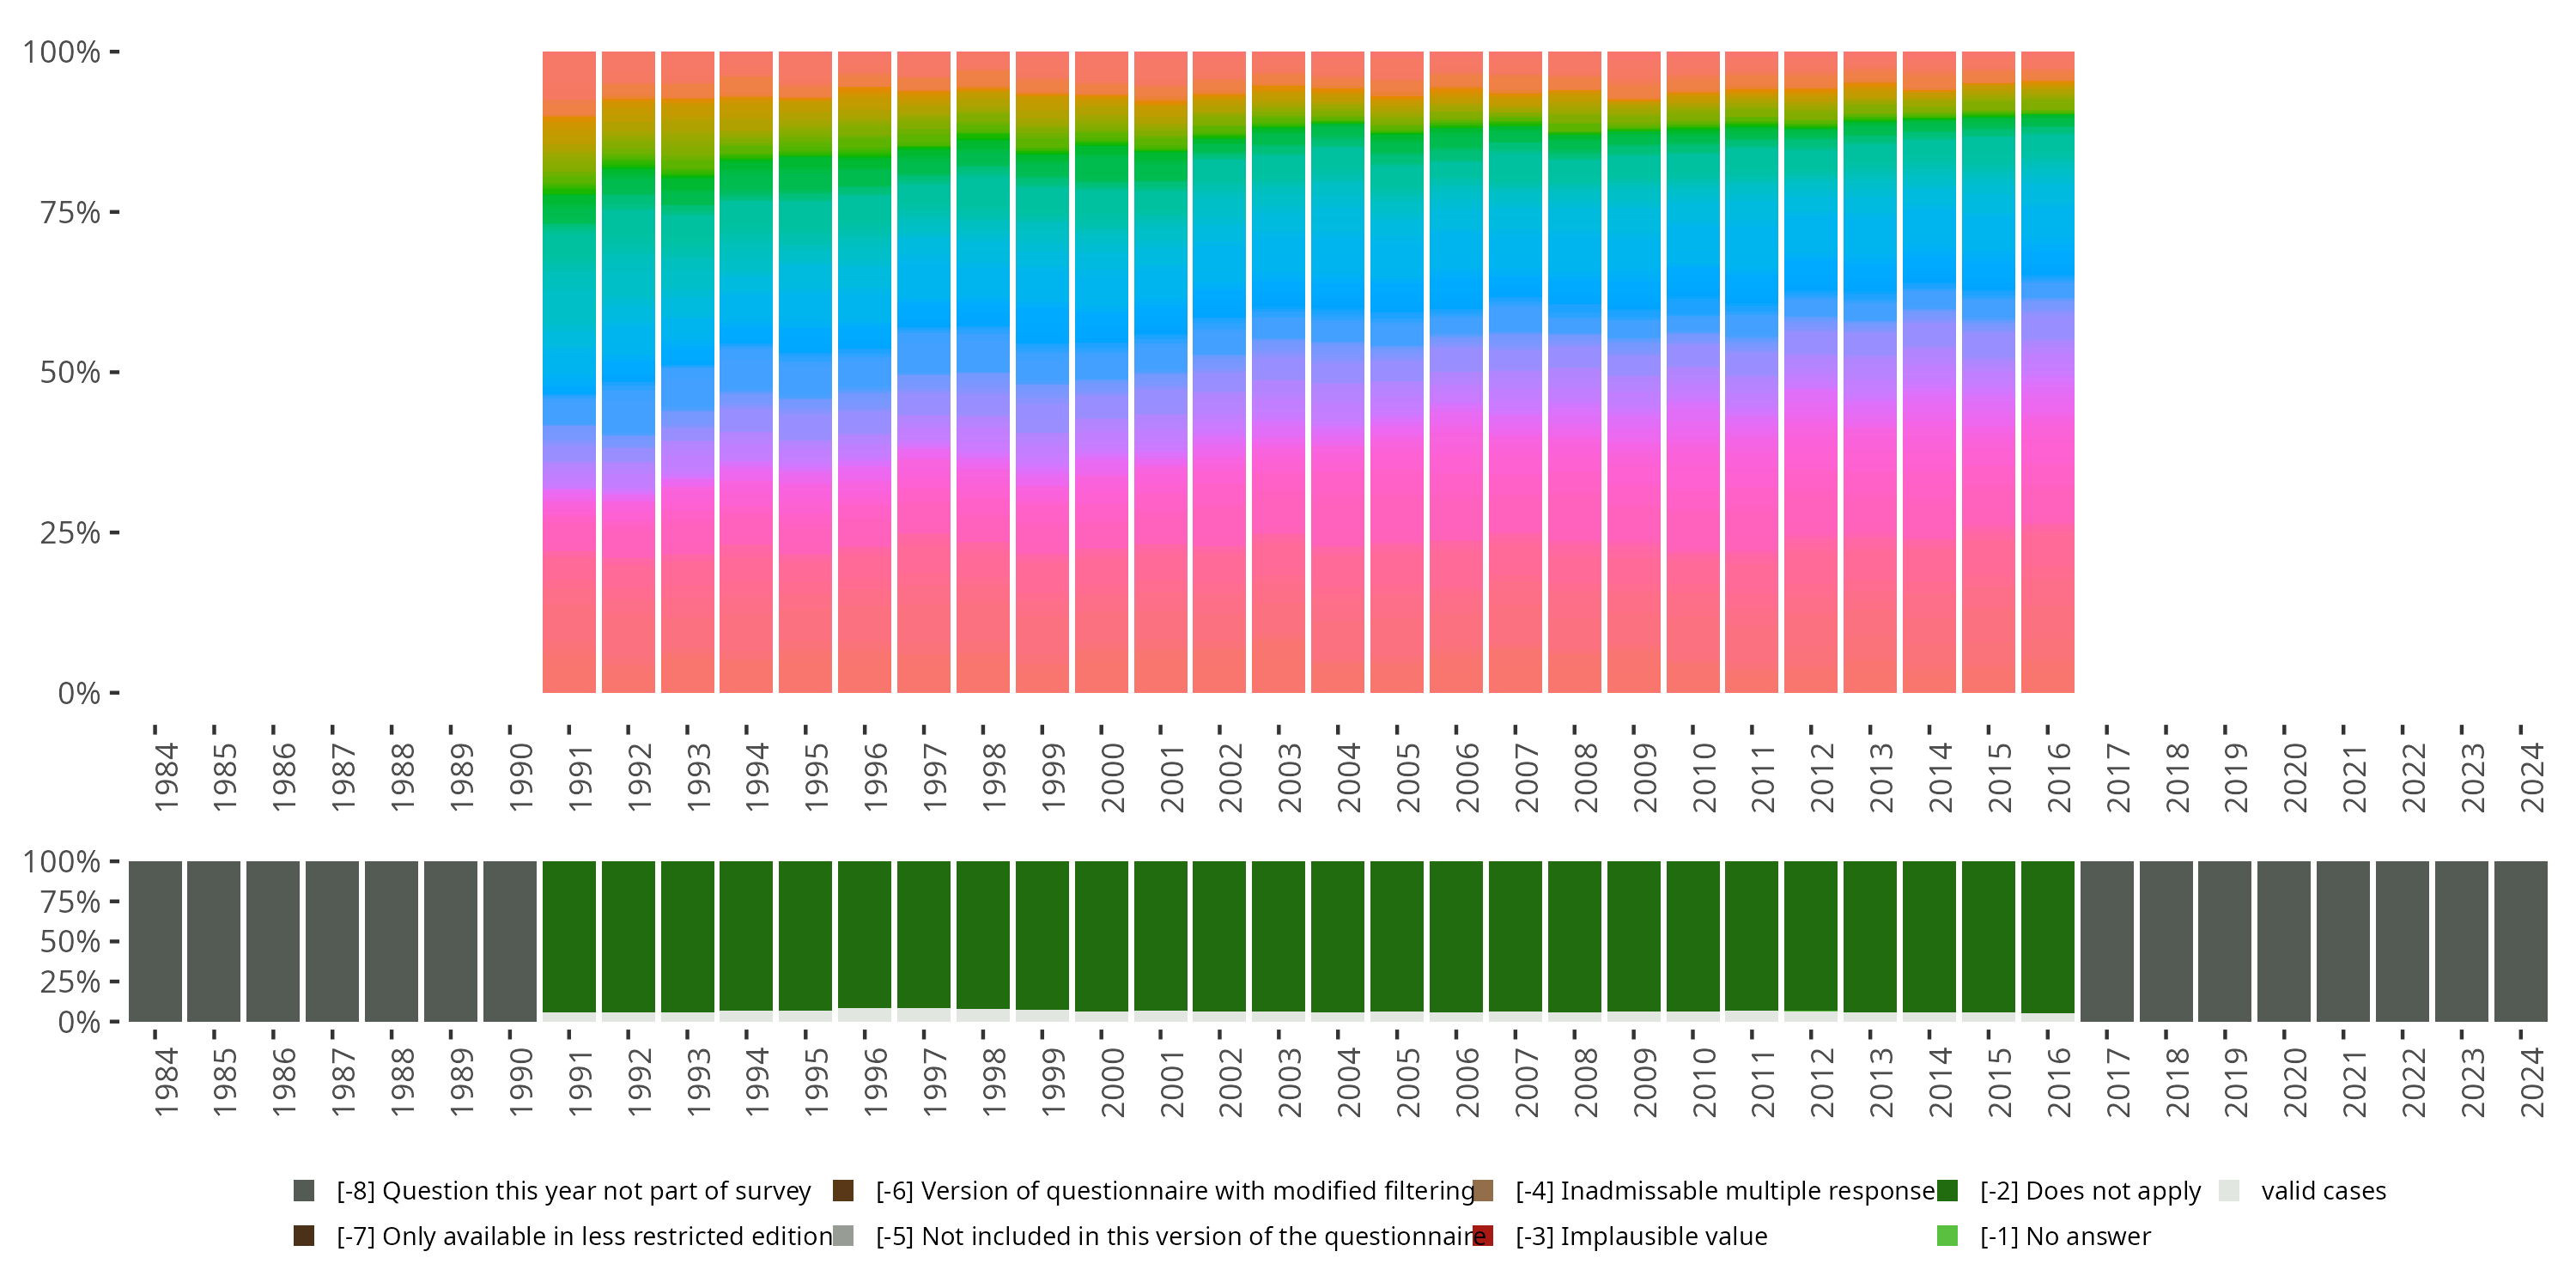Click the 2020 x-axis label under bottom chart

[2295, 1082]
